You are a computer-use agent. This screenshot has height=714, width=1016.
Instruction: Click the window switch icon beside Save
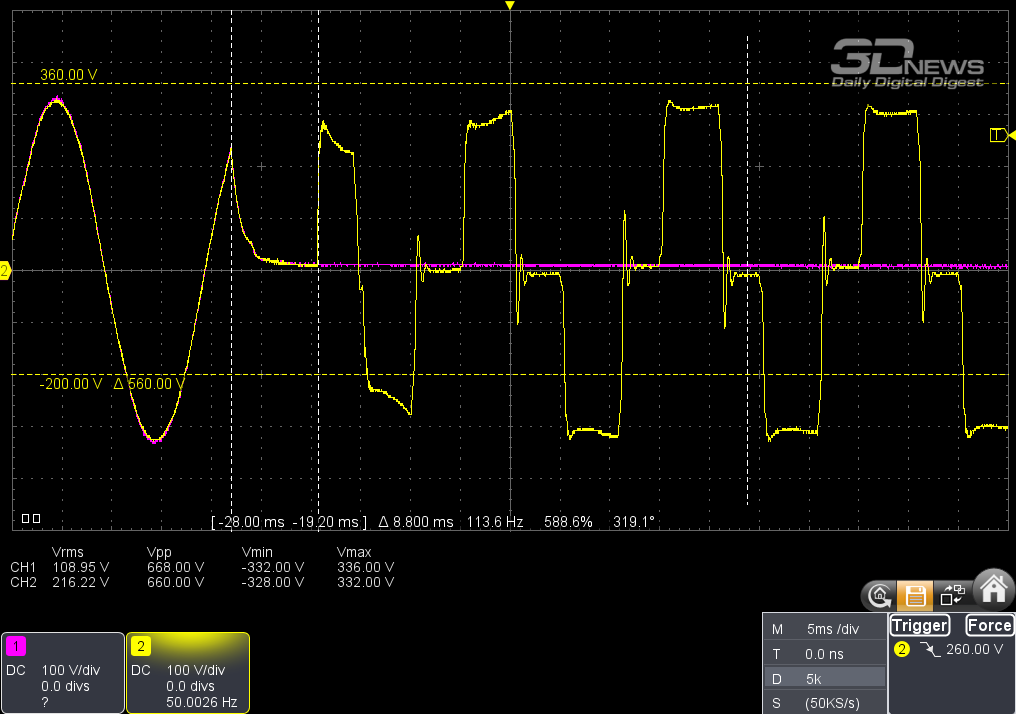pos(953,596)
